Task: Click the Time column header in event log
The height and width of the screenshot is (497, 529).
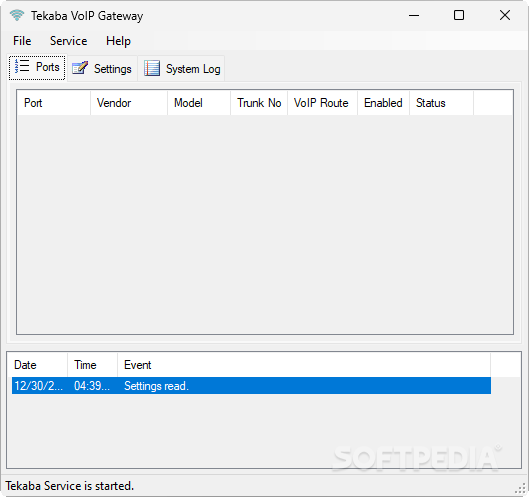Action: coord(92,365)
